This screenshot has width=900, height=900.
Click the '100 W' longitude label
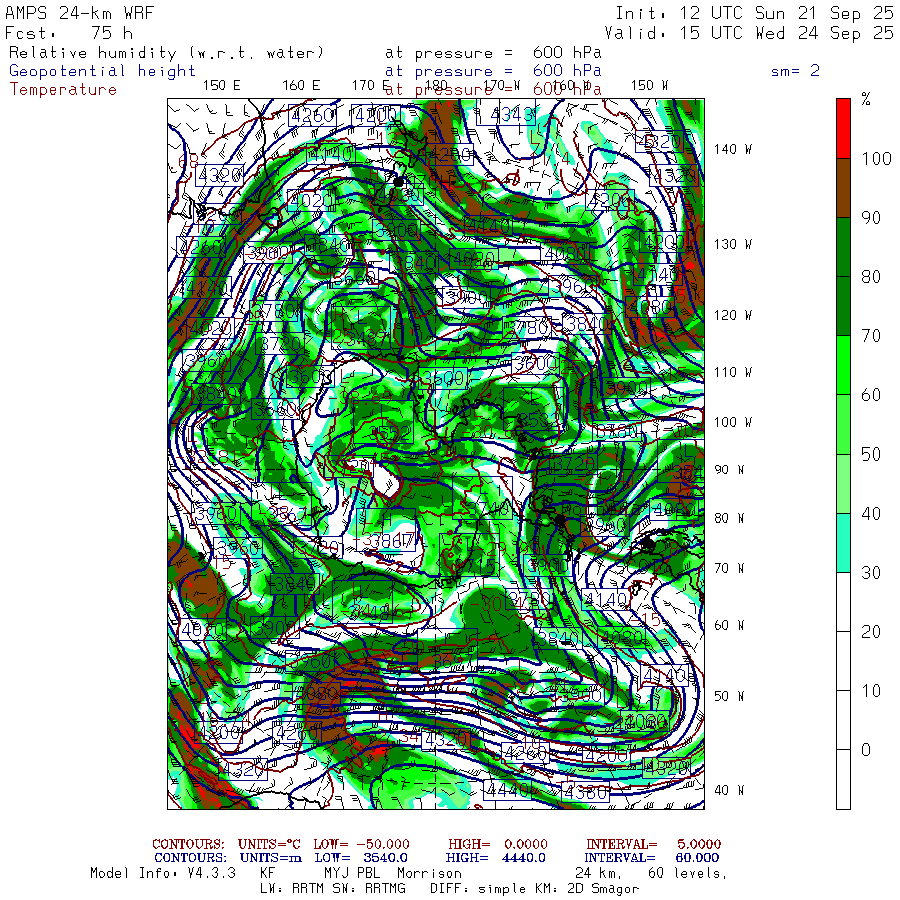733,422
